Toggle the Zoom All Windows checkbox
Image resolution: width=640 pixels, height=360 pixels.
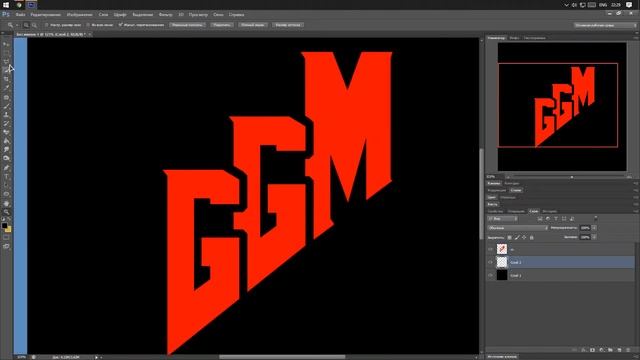click(88, 25)
